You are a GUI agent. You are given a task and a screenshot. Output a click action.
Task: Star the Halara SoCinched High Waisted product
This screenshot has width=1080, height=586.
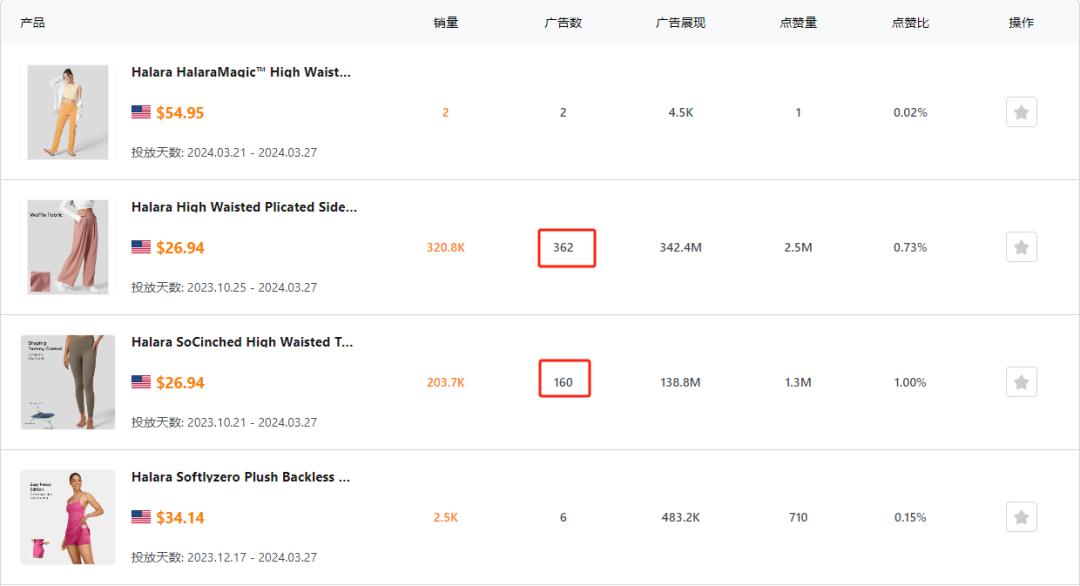[x=1021, y=382]
